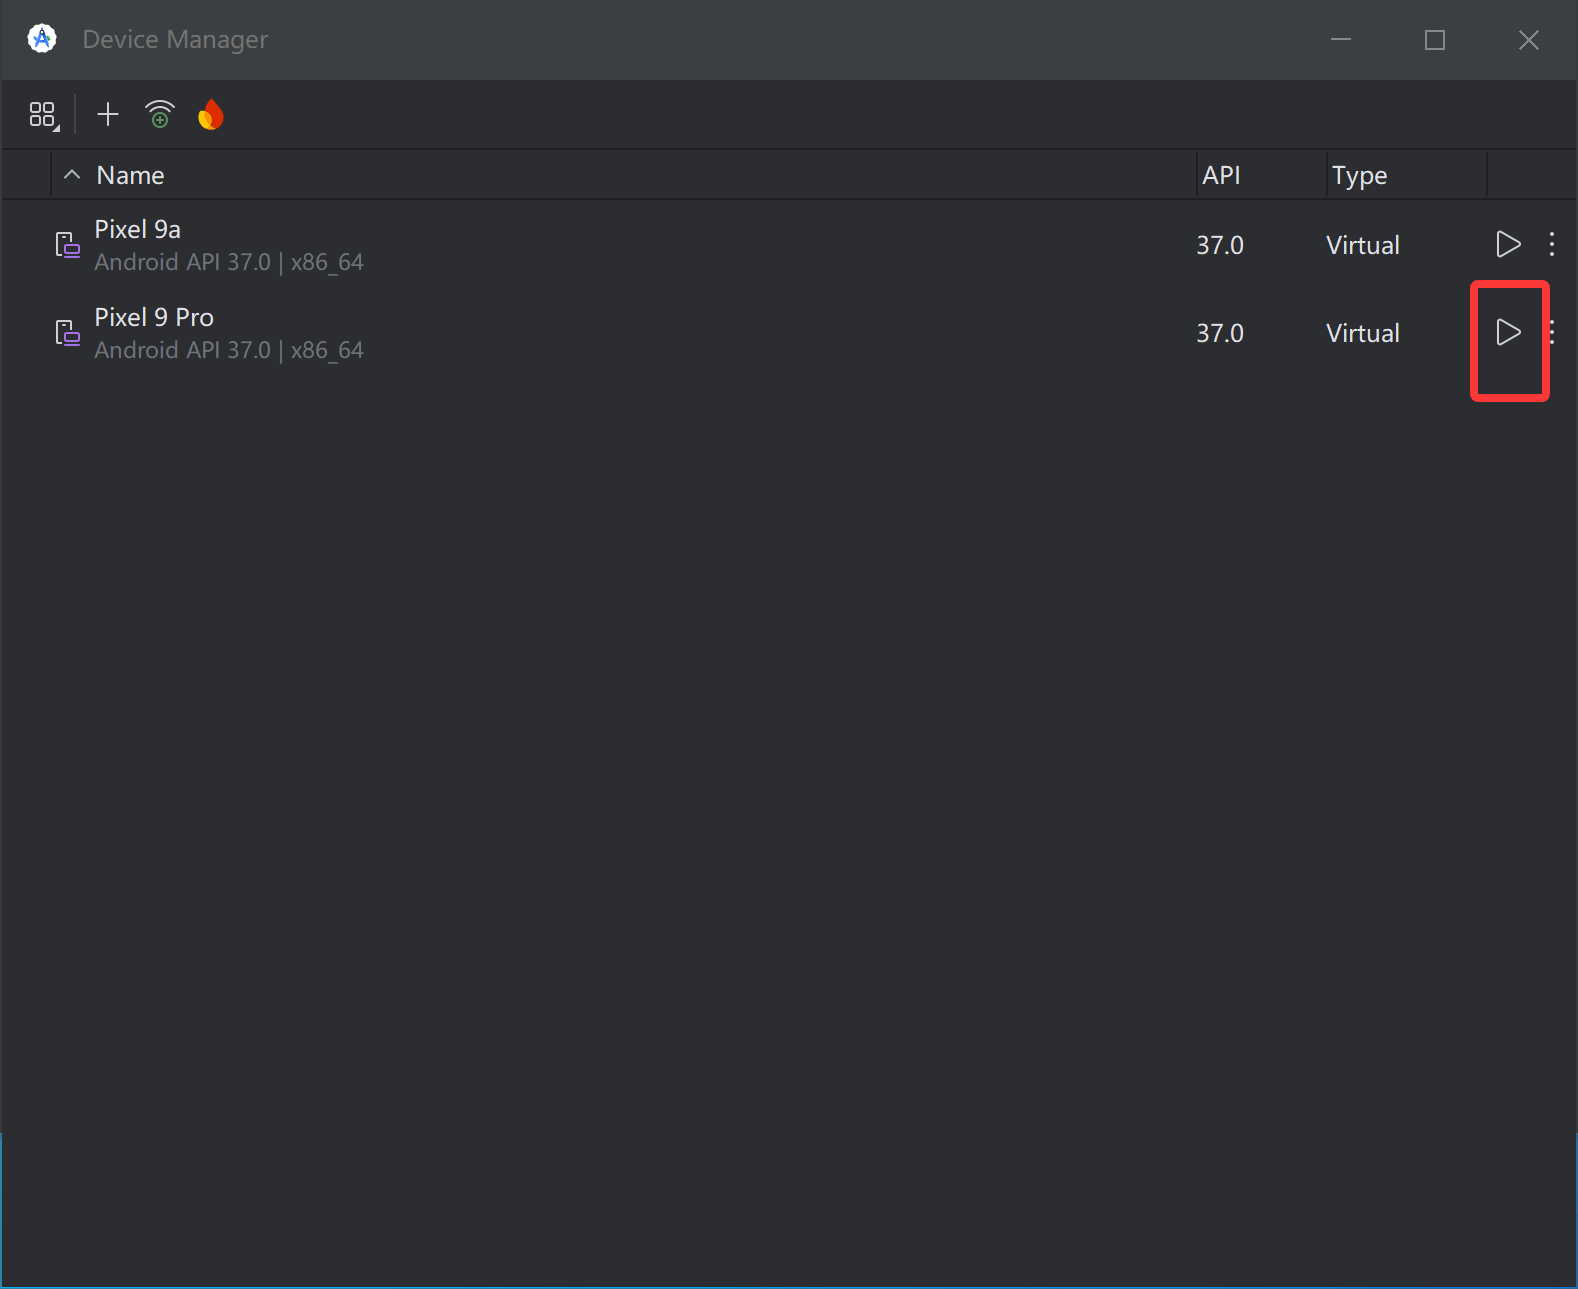The image size is (1578, 1289).
Task: Click Pixel 9 Pro's Android API 37.0 subtitle
Action: (229, 350)
